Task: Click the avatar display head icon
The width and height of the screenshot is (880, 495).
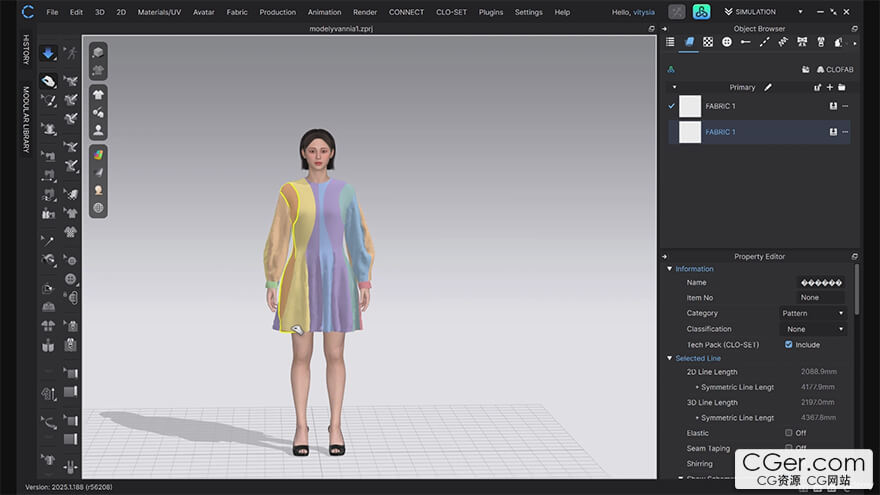Action: pos(98,130)
